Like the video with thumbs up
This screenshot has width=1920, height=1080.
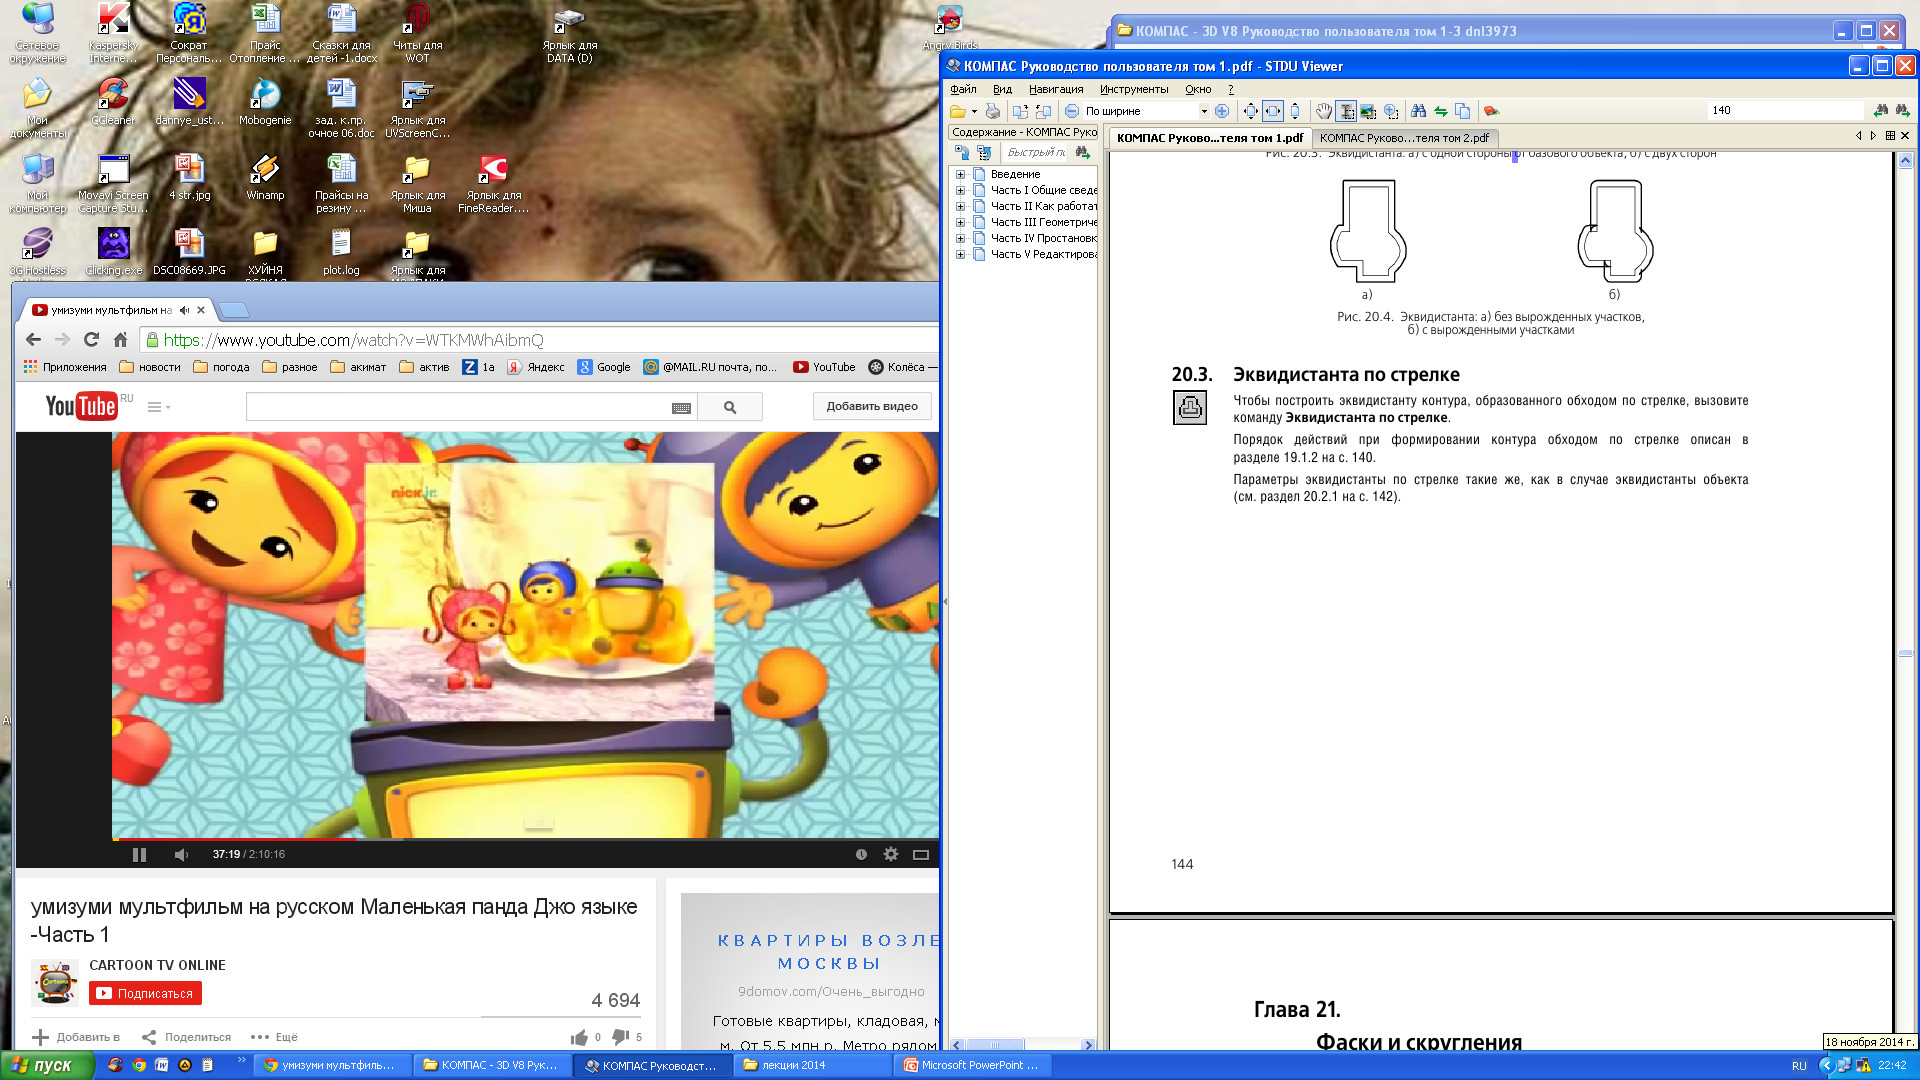(x=579, y=1037)
